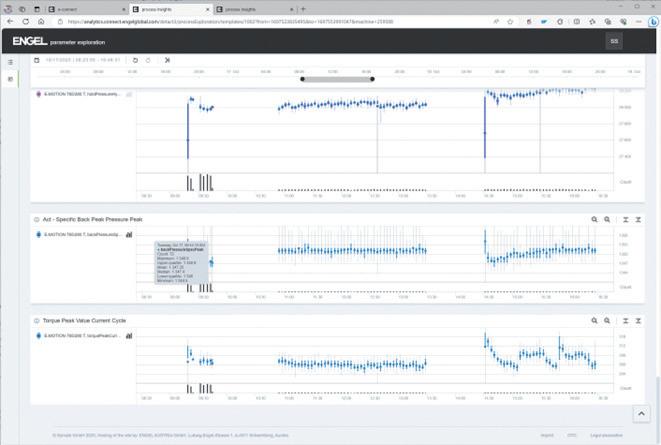Viewport: 661px width, 445px height.
Task: Click 'parameter exploration' header text
Action: tap(78, 43)
